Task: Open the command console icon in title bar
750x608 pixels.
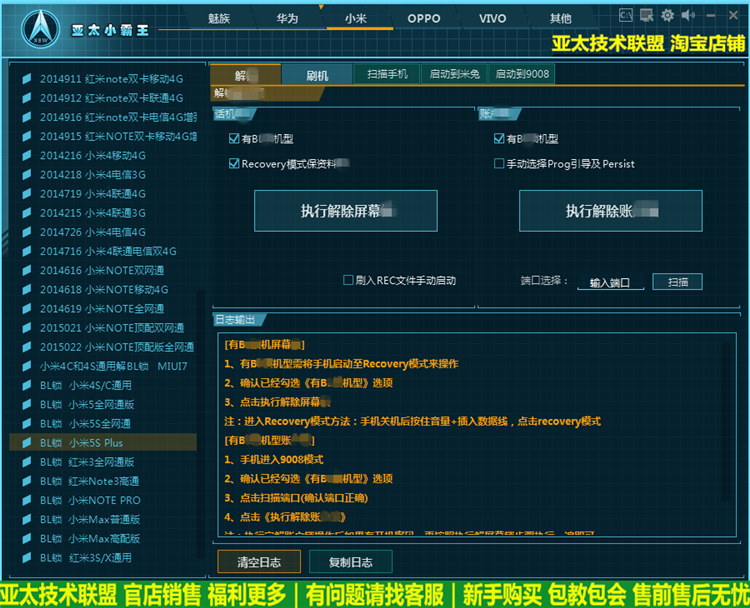Action: coord(626,15)
